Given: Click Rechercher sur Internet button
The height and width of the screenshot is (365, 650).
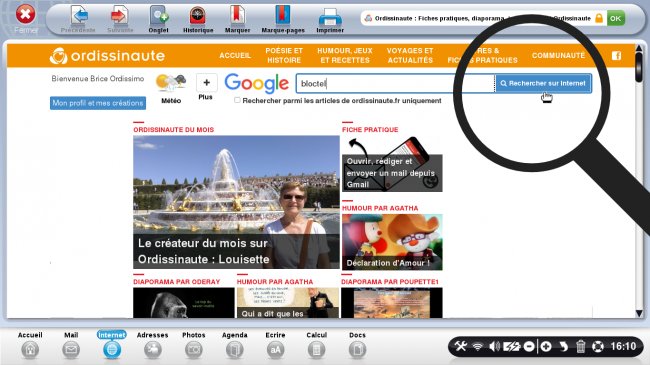Looking at the screenshot, I should pos(543,83).
